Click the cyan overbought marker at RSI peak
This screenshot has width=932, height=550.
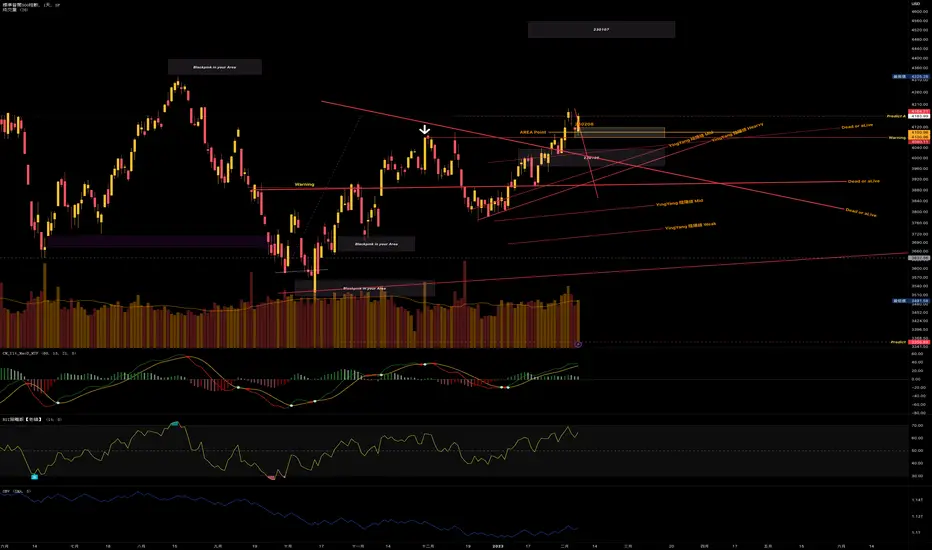point(174,424)
